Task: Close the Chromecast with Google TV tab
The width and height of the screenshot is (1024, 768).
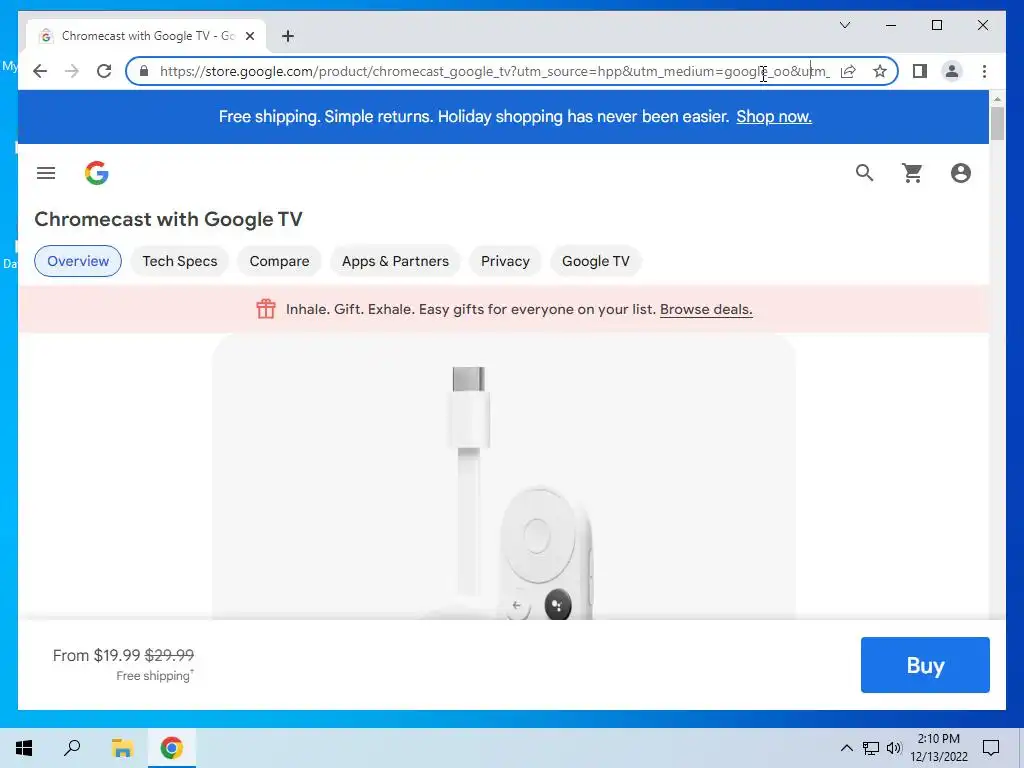Action: tap(249, 36)
